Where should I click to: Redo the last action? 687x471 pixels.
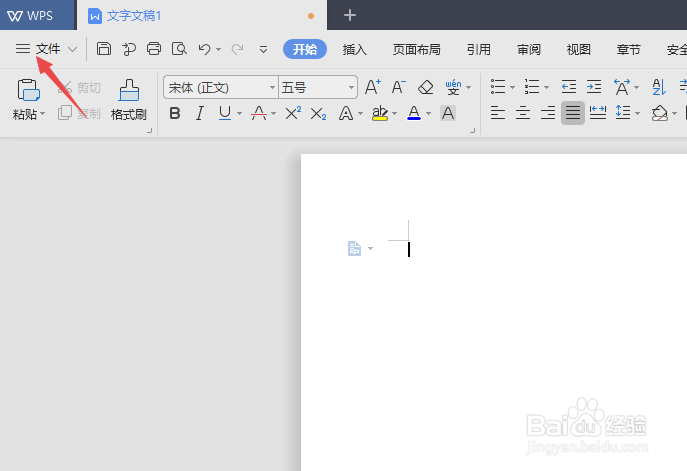237,49
